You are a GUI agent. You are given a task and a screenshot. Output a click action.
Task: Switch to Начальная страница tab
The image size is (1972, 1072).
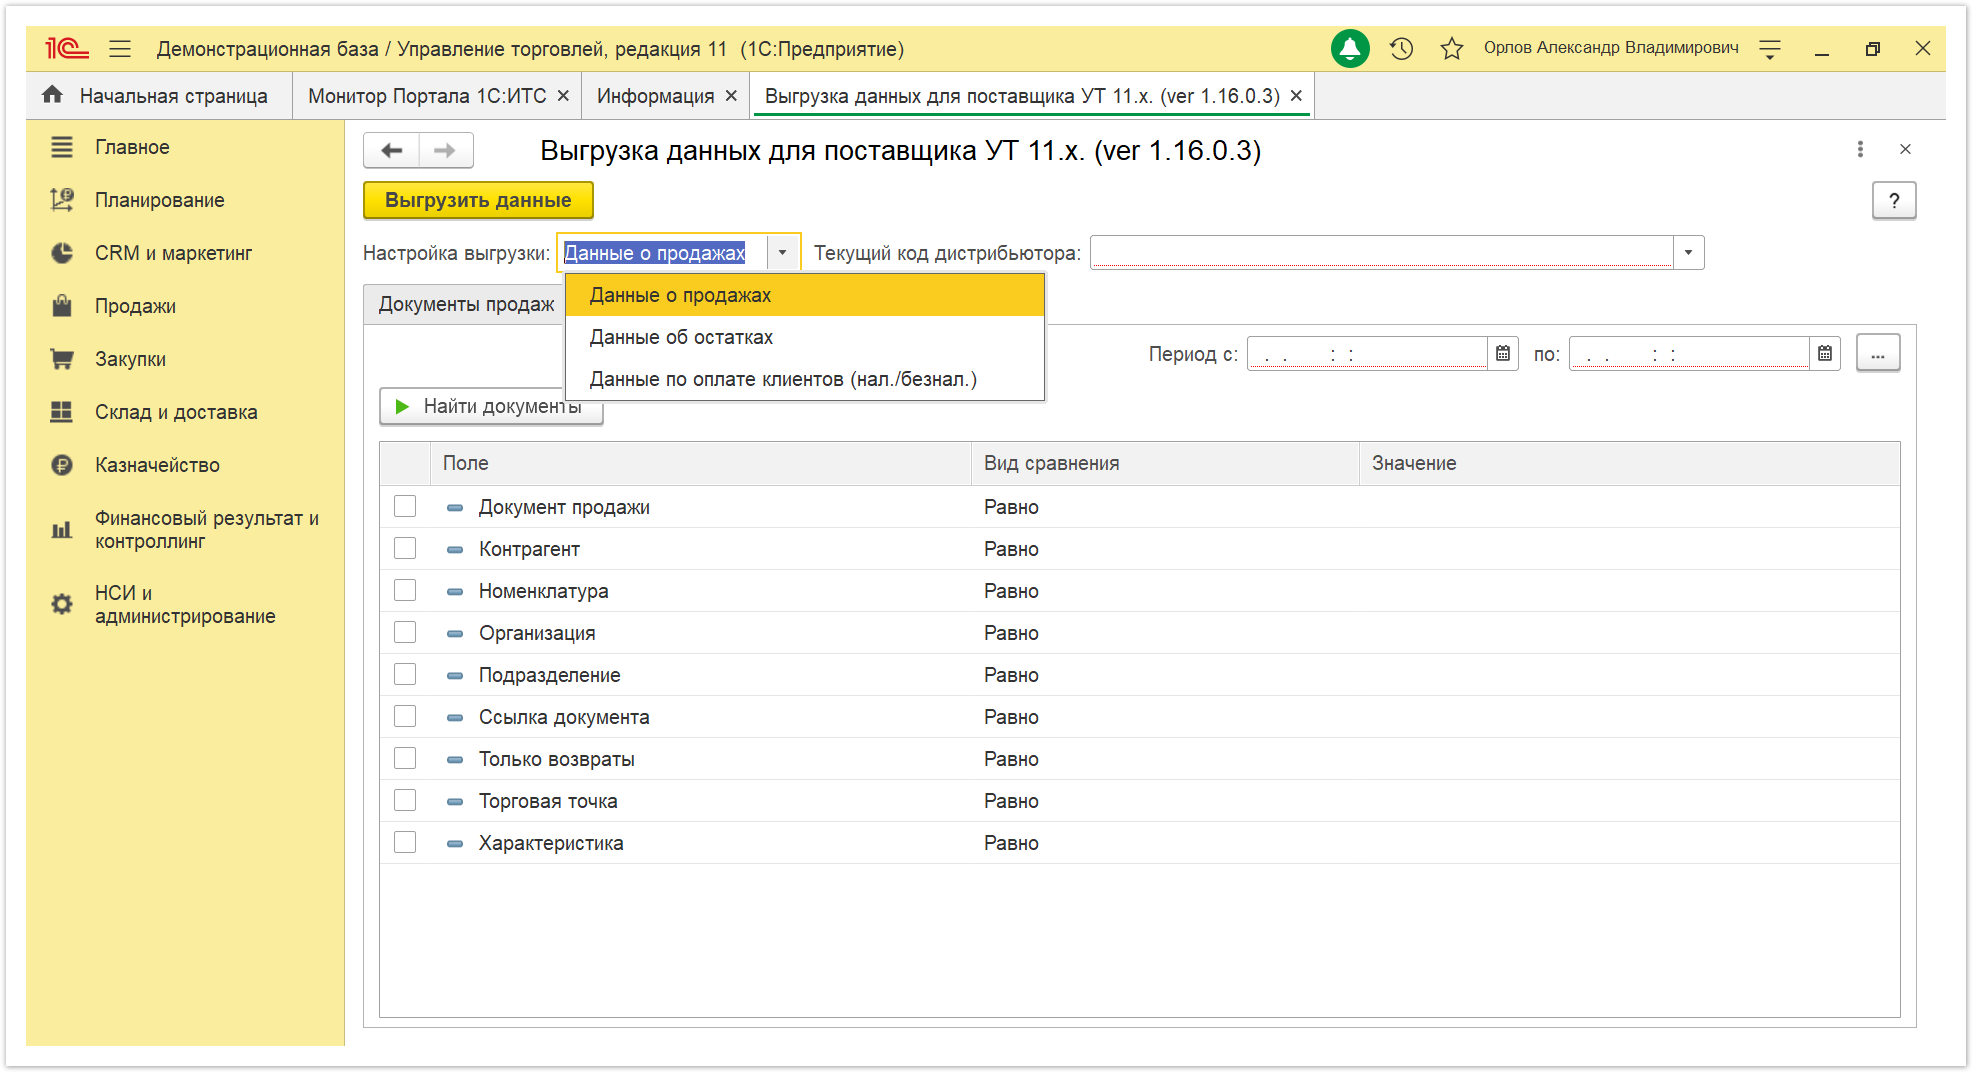click(x=160, y=95)
